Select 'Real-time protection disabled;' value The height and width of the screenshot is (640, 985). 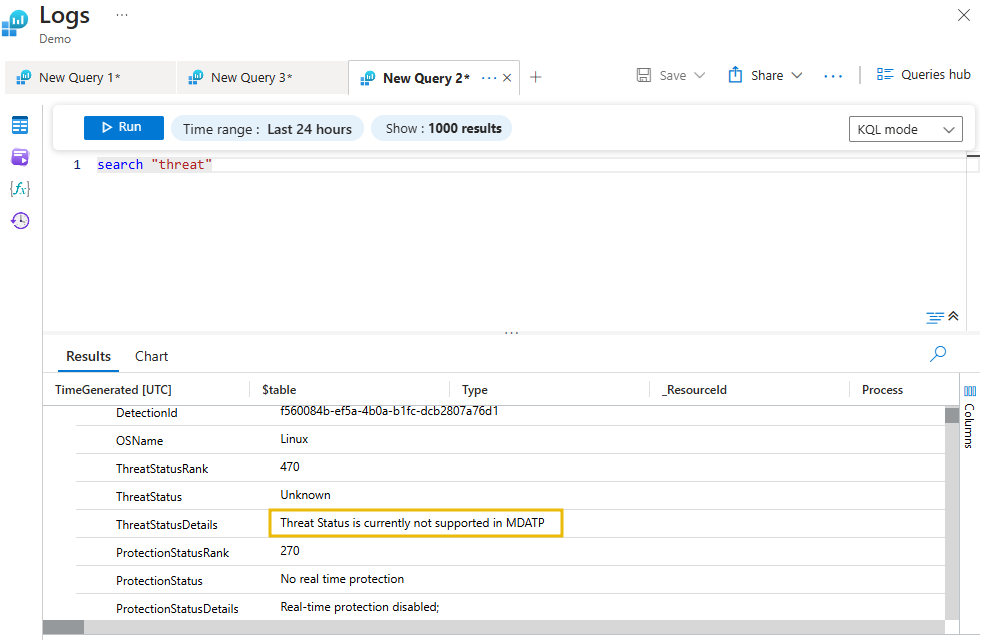tap(359, 607)
